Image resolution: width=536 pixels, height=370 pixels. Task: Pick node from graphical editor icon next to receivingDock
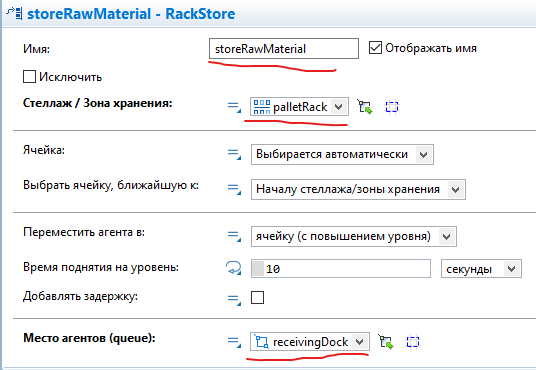[386, 342]
